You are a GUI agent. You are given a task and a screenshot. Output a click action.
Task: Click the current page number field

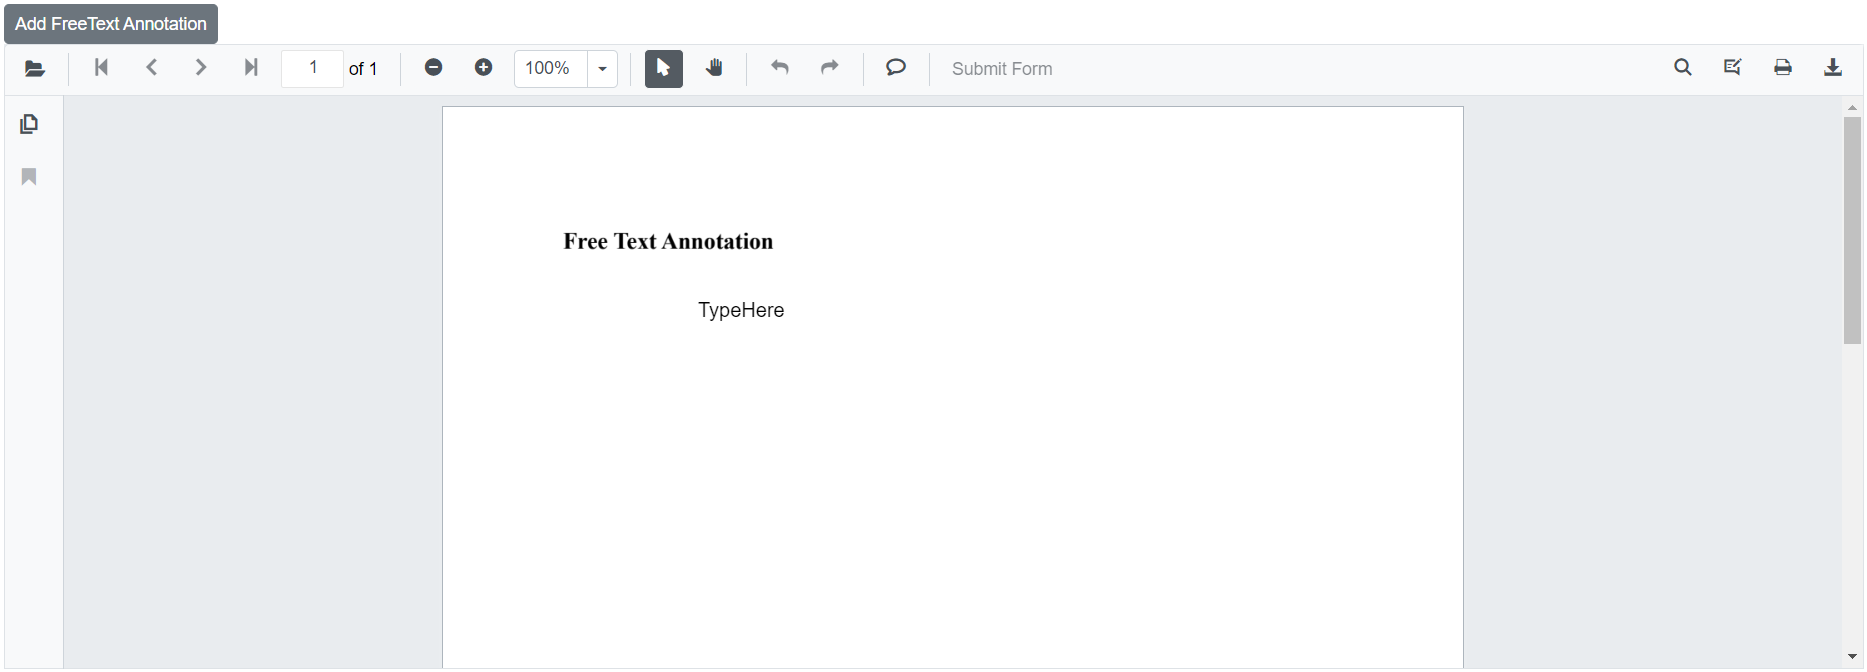(313, 69)
